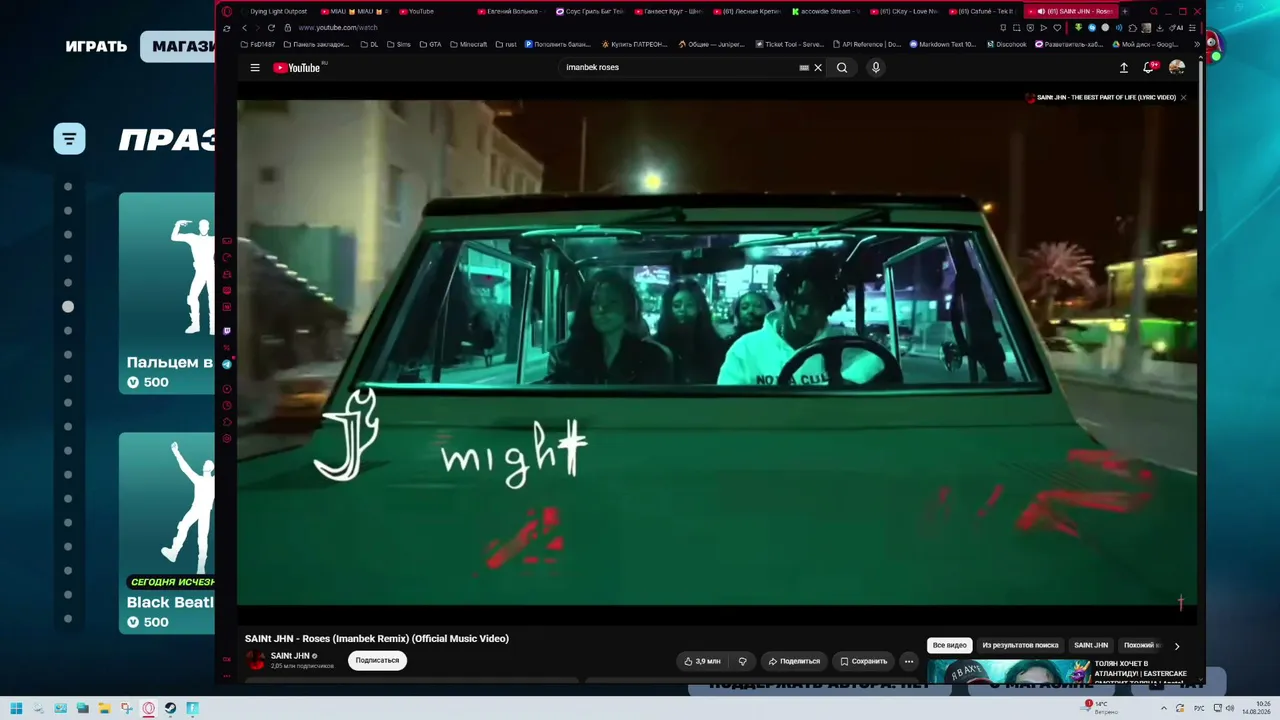
Task: Clear the YouTube search query
Action: (x=818, y=68)
